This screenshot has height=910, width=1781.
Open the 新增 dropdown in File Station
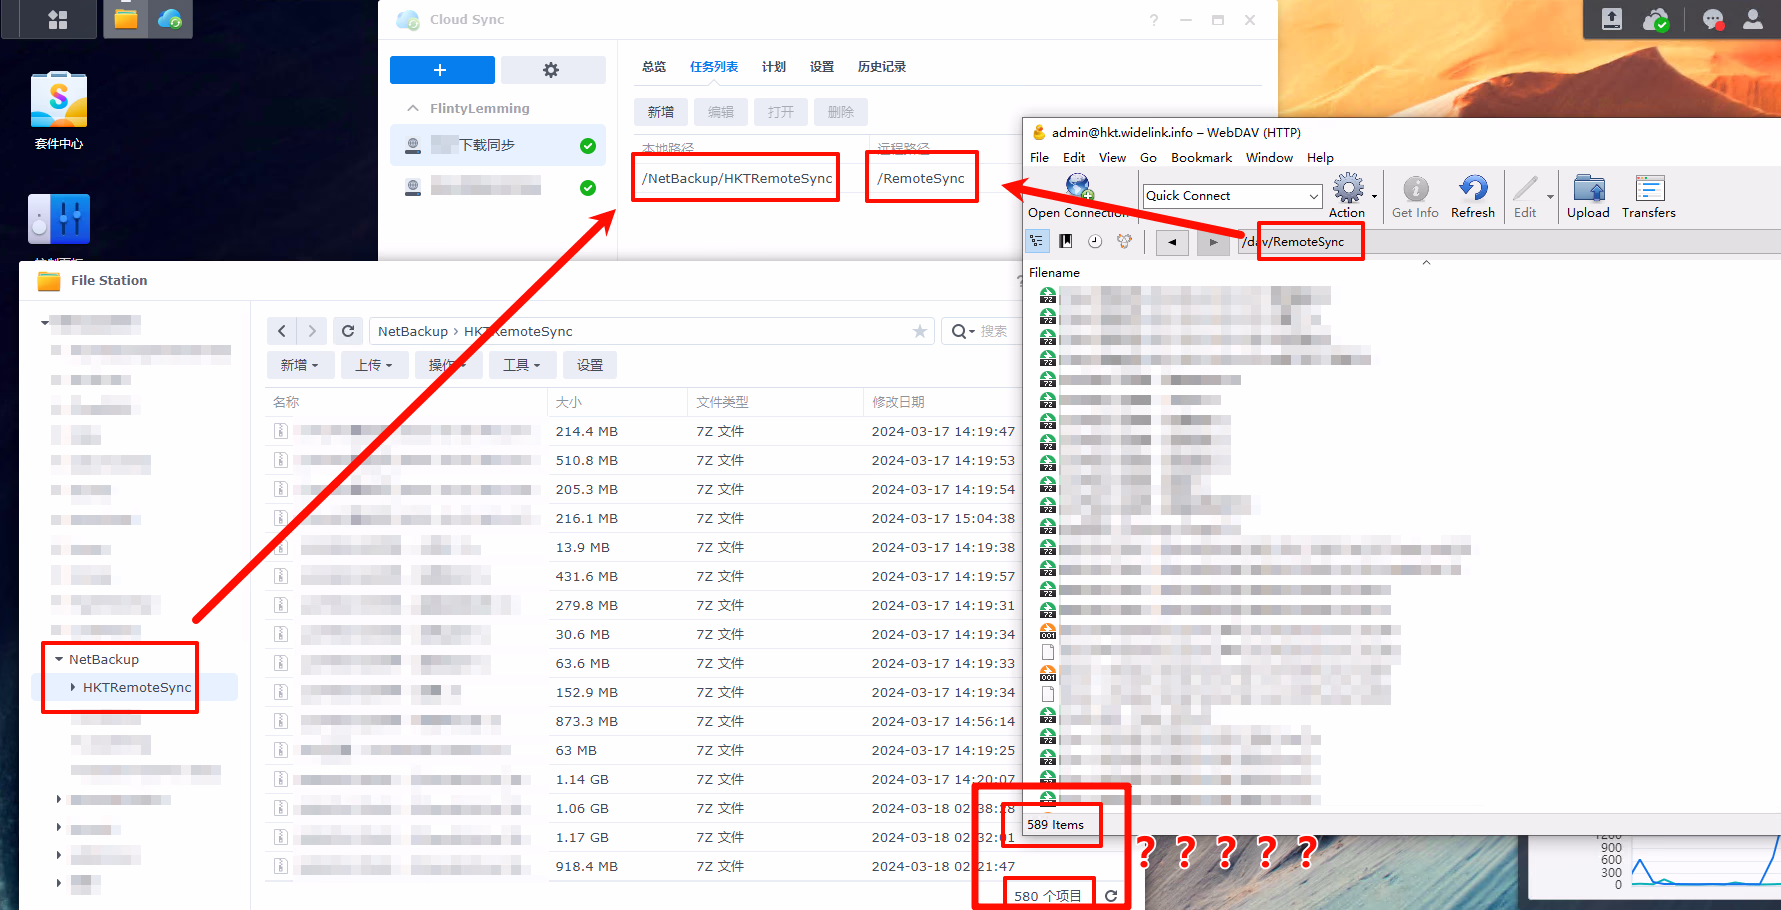299,365
